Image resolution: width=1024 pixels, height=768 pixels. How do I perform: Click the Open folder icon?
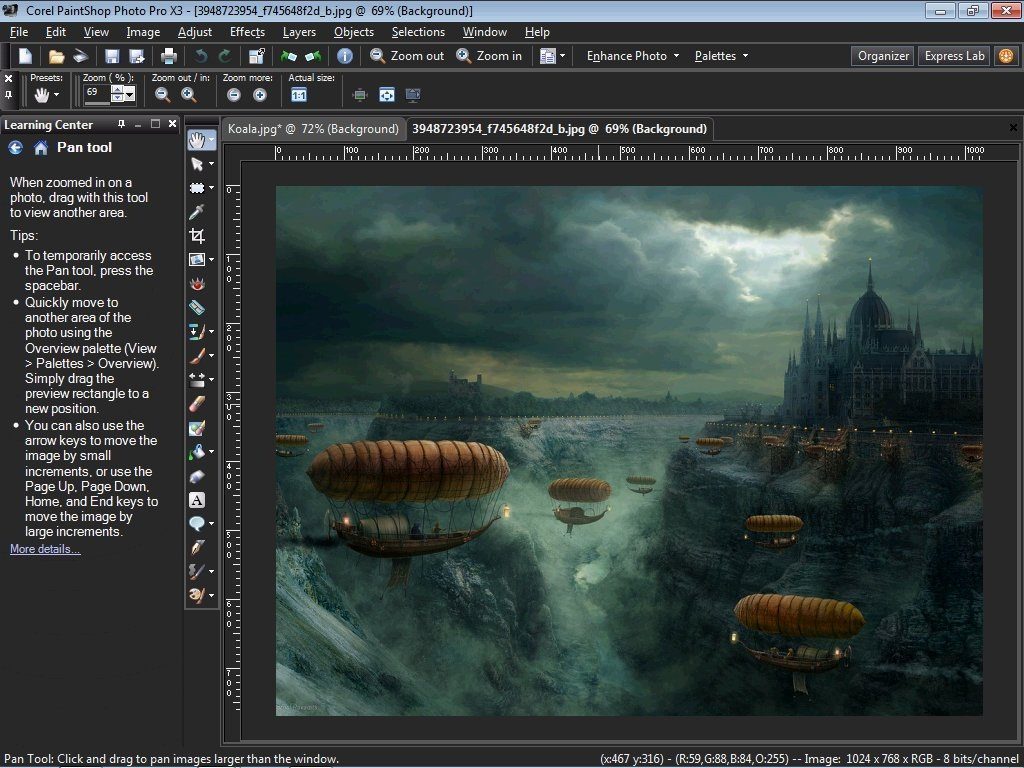click(57, 57)
